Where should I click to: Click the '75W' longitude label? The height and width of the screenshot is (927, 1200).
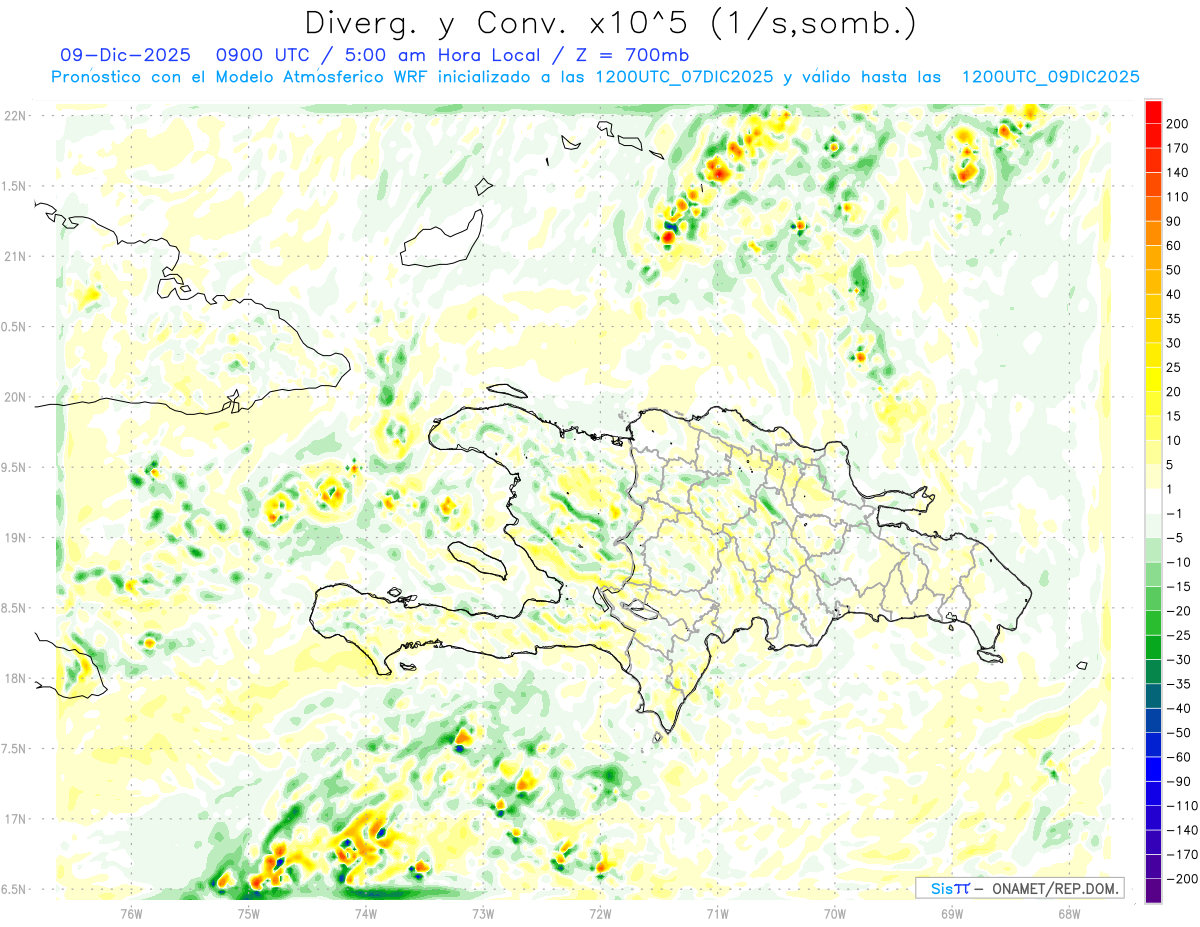[248, 914]
